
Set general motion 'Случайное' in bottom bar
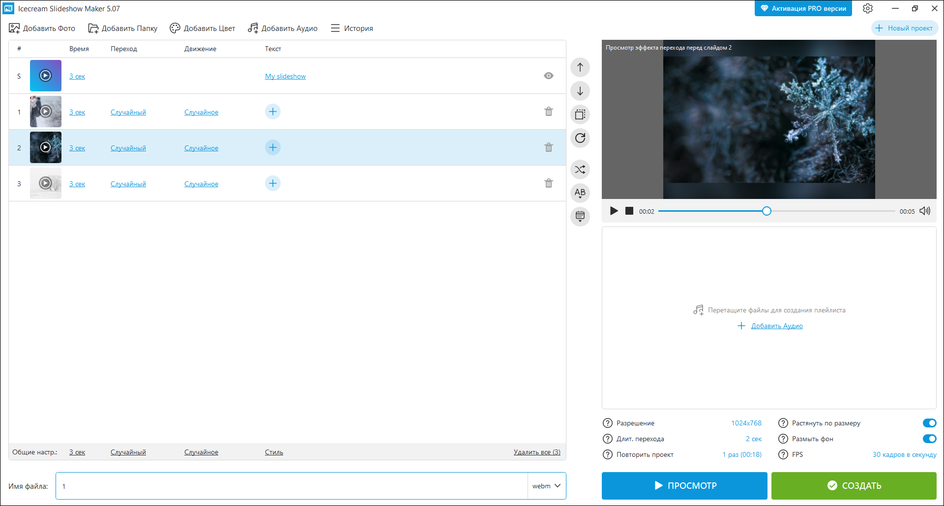coord(201,452)
